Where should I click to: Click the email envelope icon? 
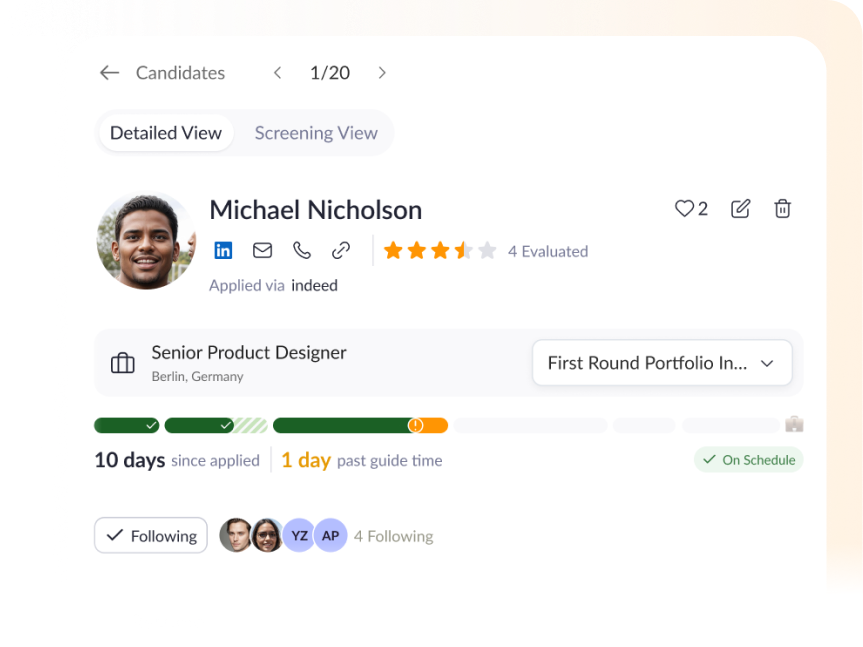(x=262, y=250)
